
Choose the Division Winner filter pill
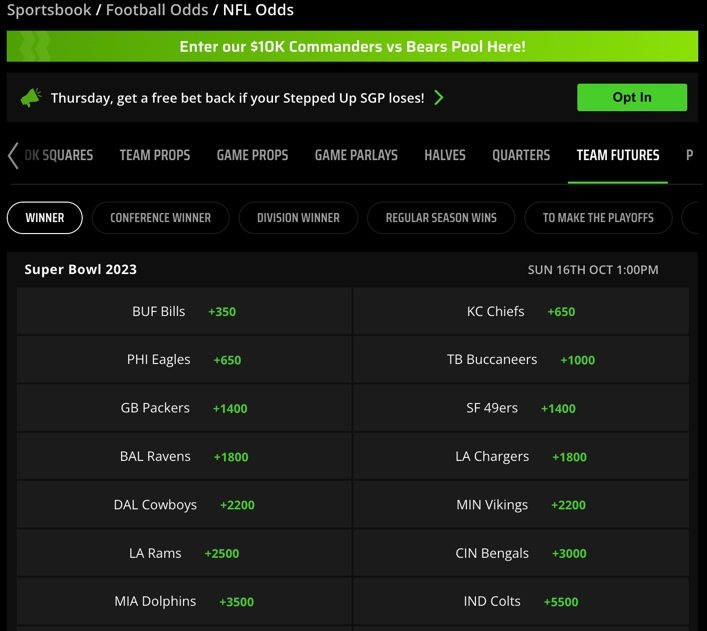[298, 218]
